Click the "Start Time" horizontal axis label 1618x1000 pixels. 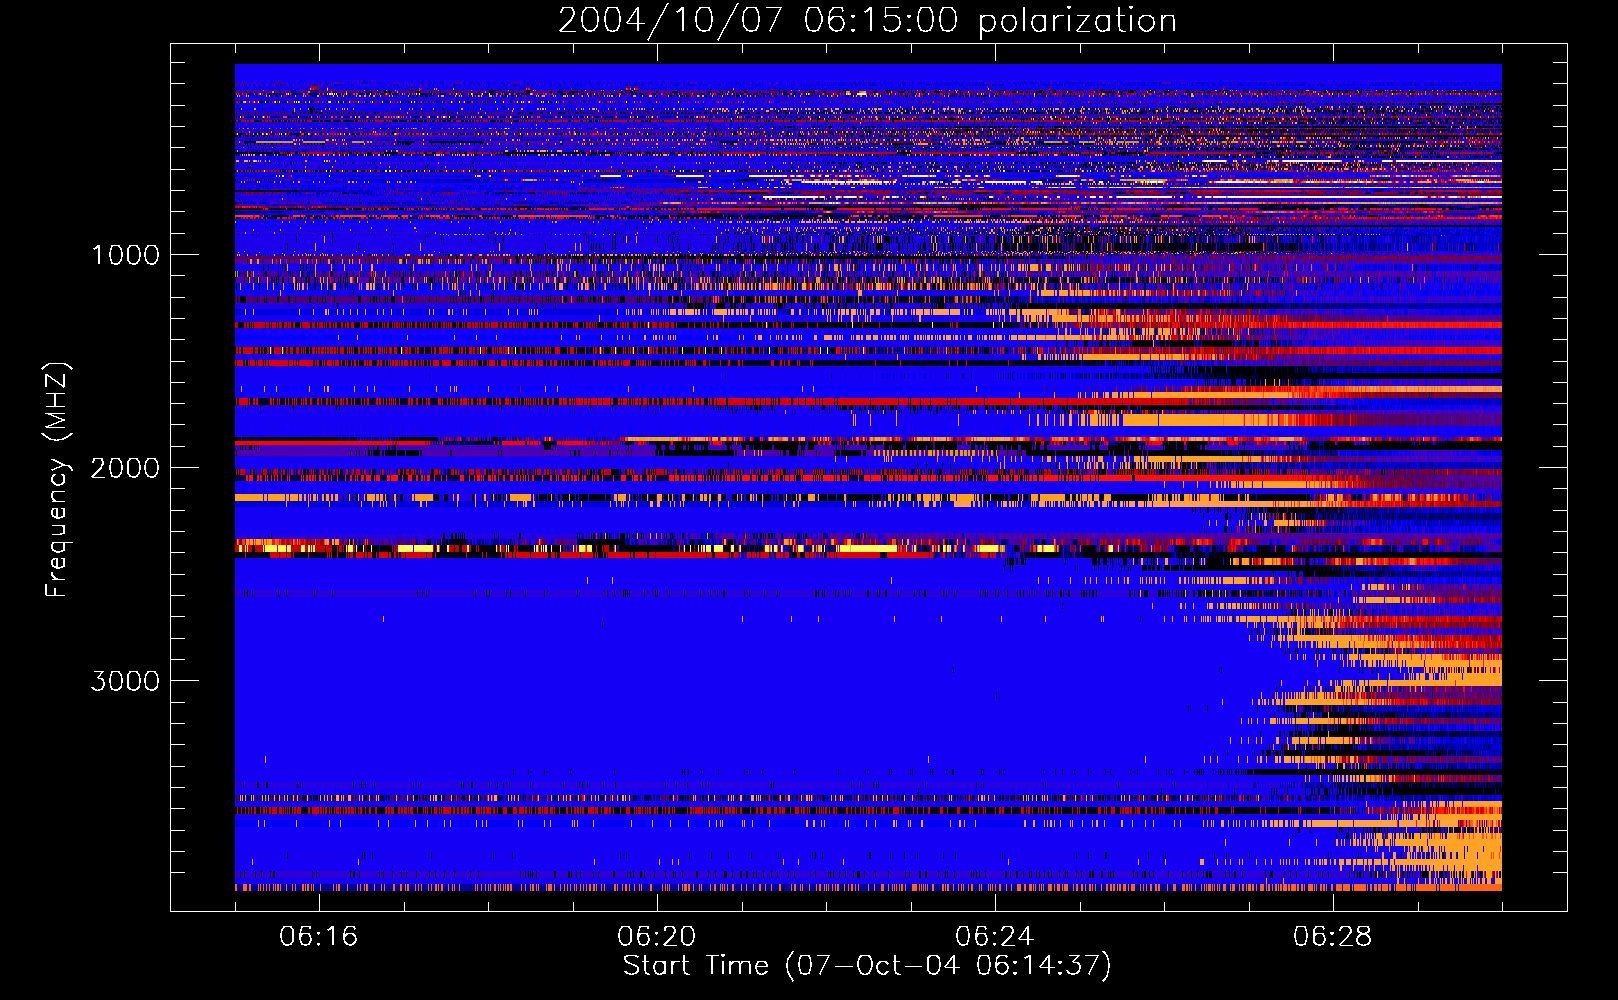click(x=695, y=965)
